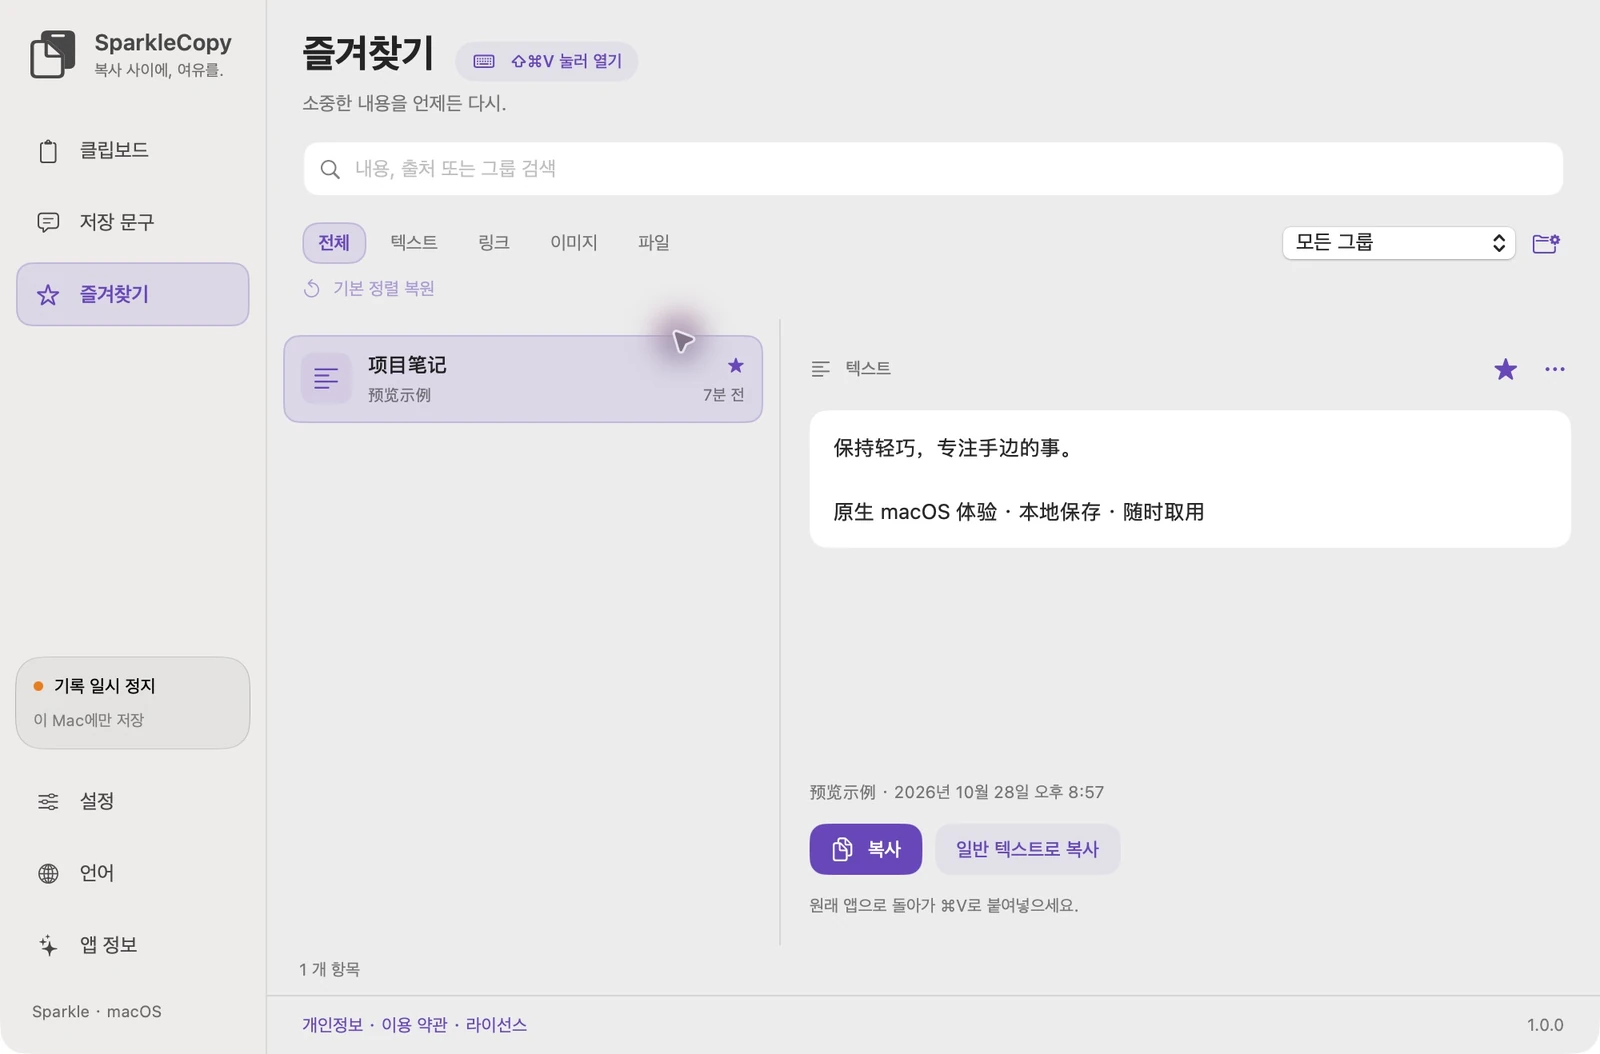Select the 전체 filter tab

tap(334, 243)
